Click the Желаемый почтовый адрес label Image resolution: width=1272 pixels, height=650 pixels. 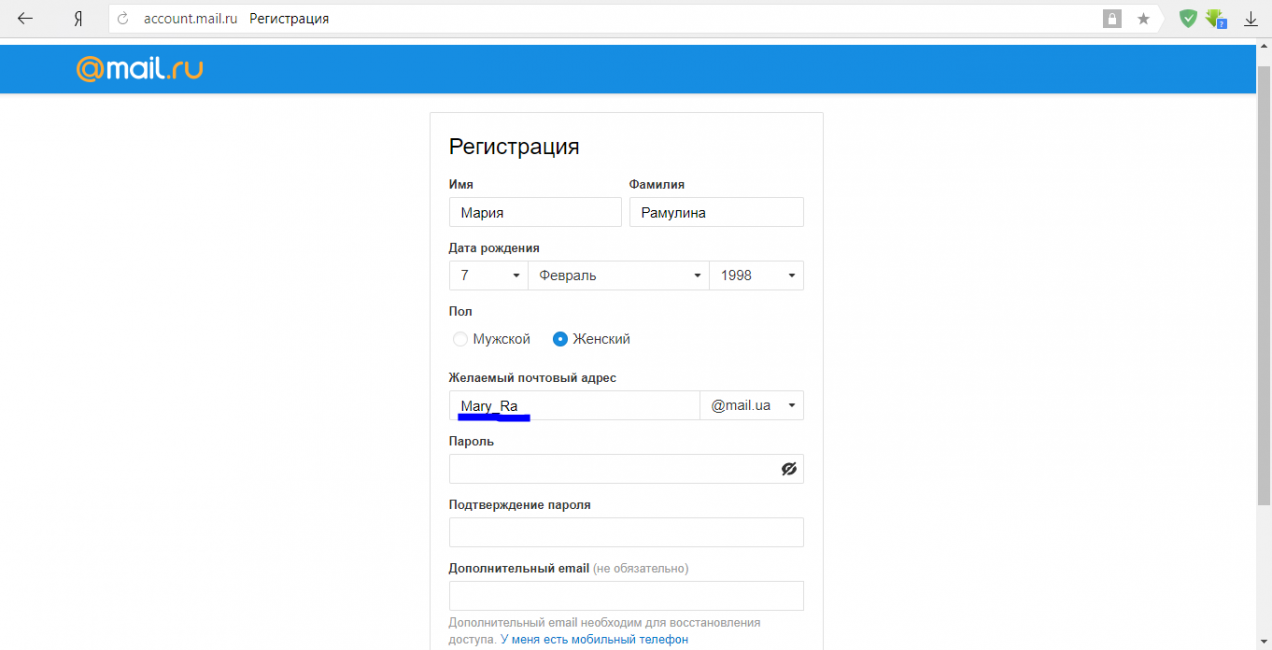[533, 377]
